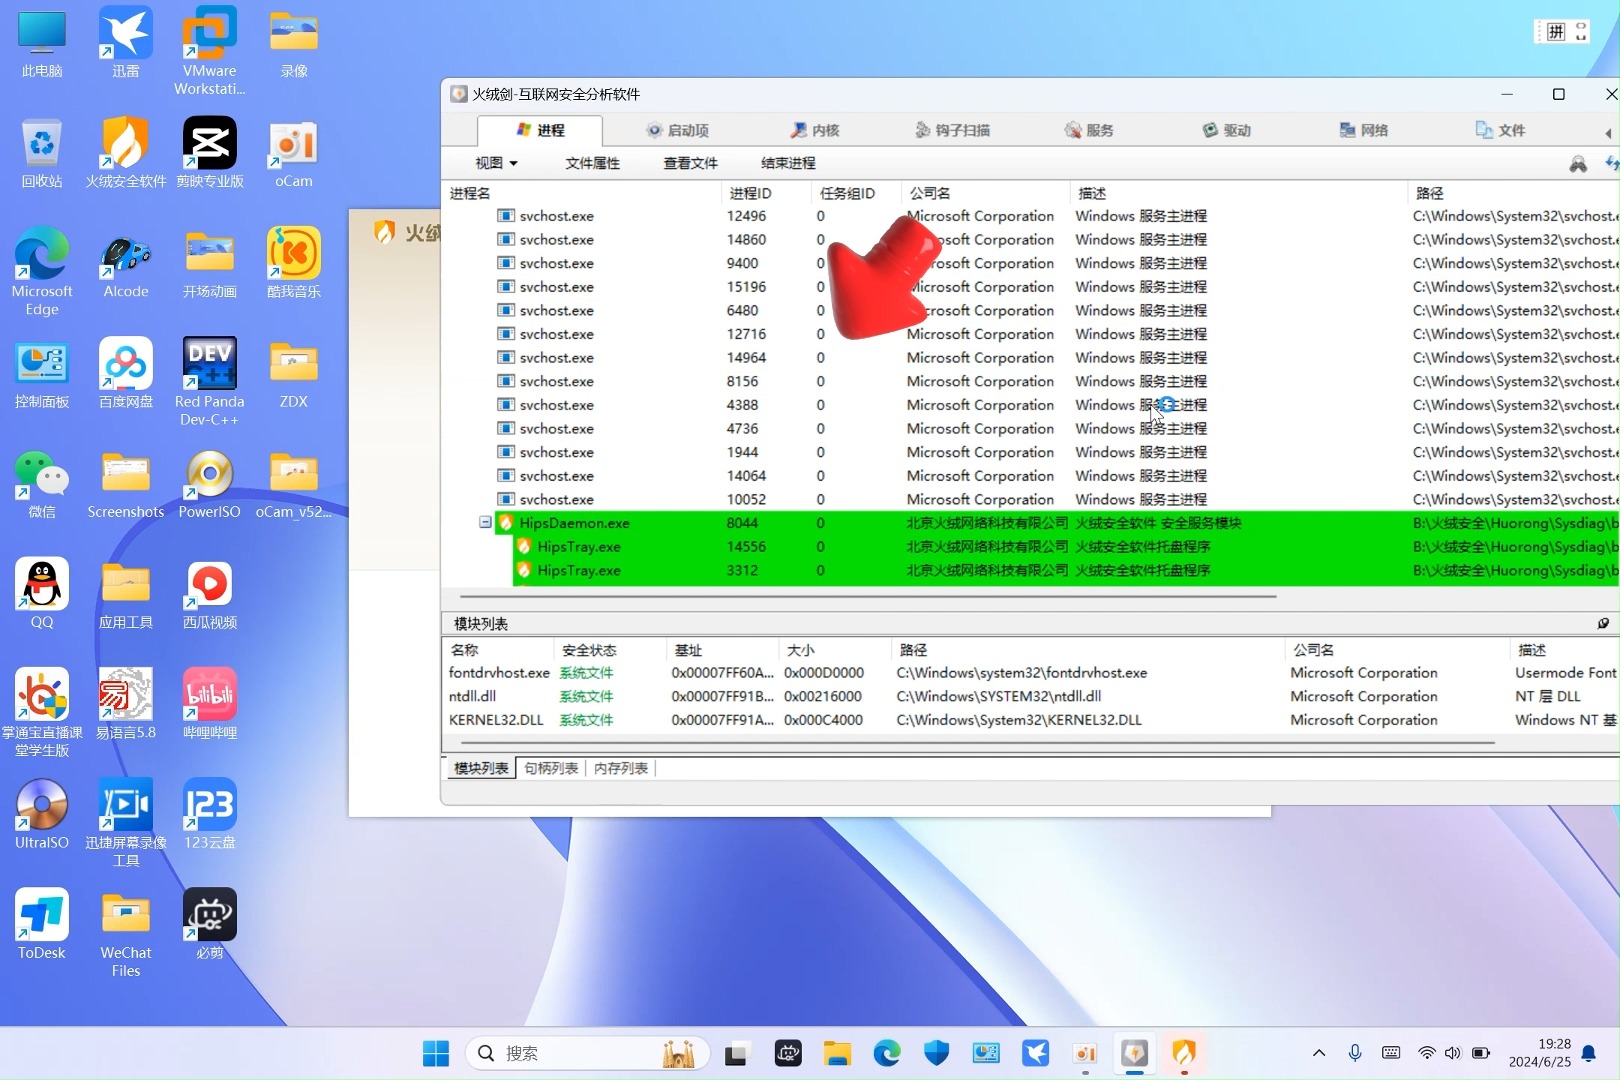1620x1080 pixels.
Task: Open File Explorer from taskbar
Action: tap(837, 1053)
